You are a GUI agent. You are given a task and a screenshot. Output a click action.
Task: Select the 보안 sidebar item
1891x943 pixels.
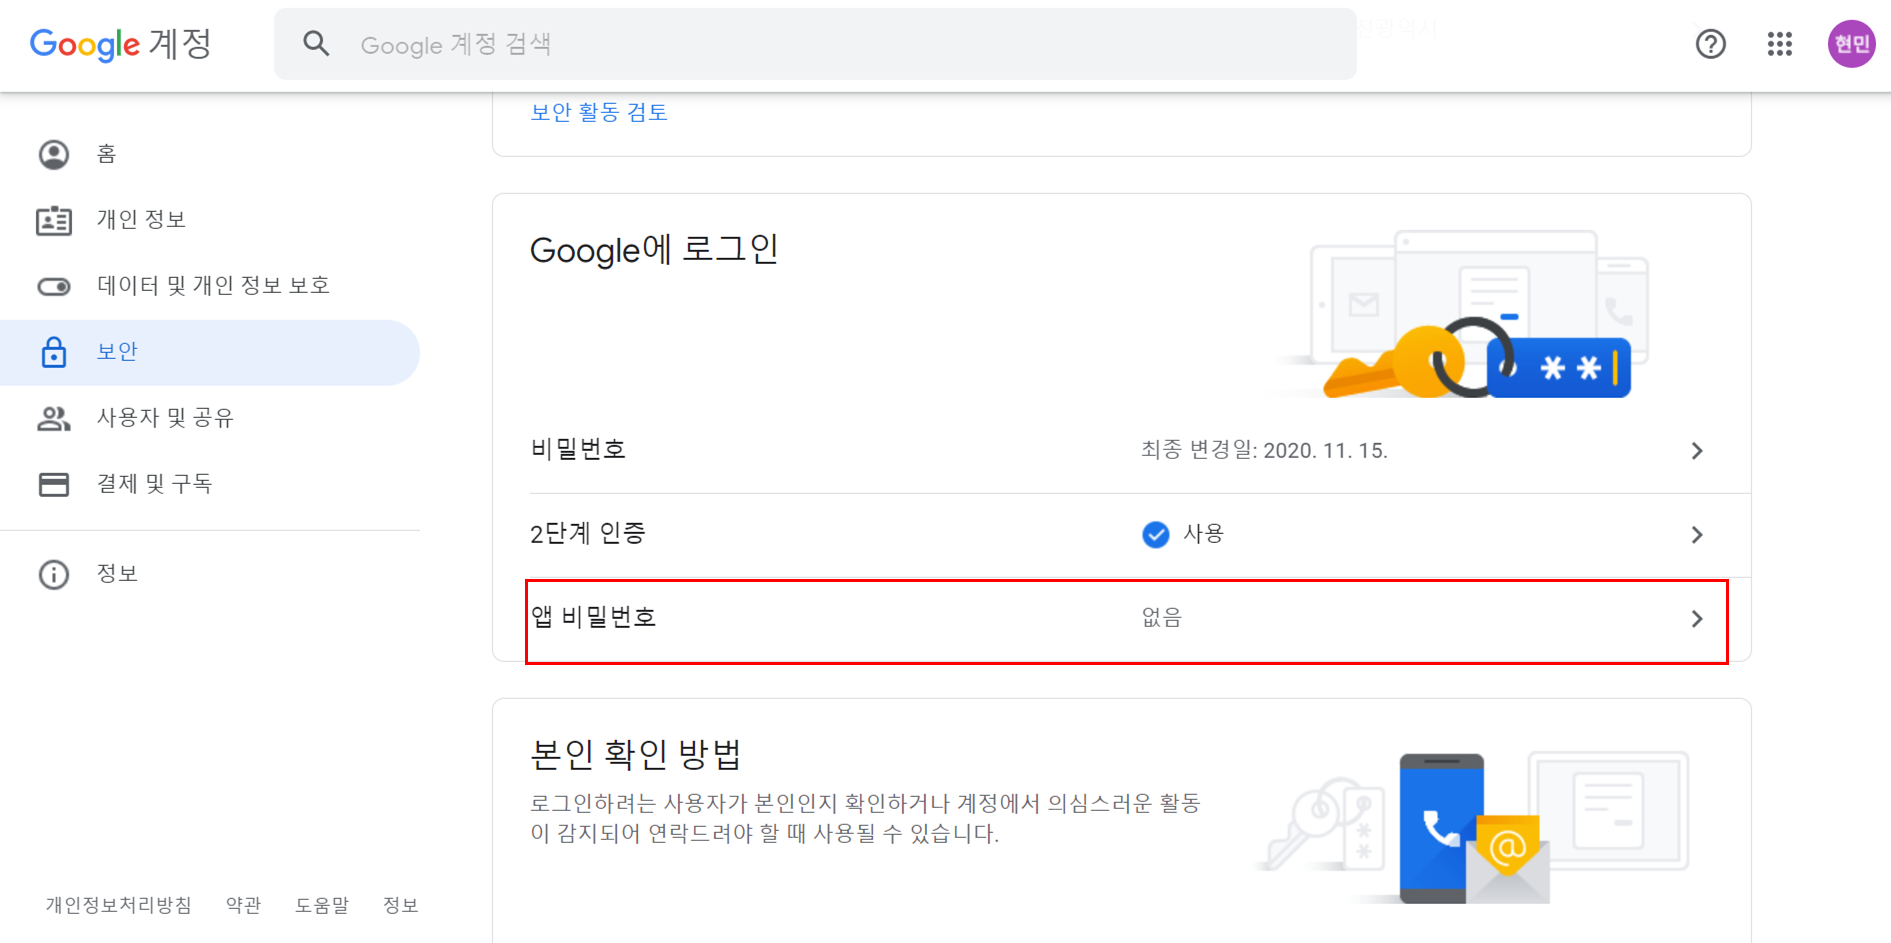click(x=210, y=352)
